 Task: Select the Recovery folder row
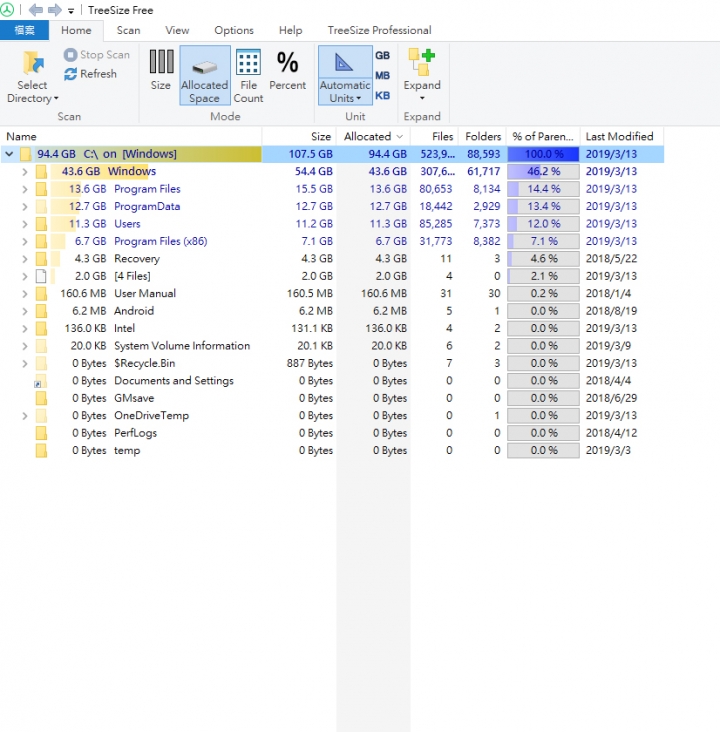(x=332, y=259)
